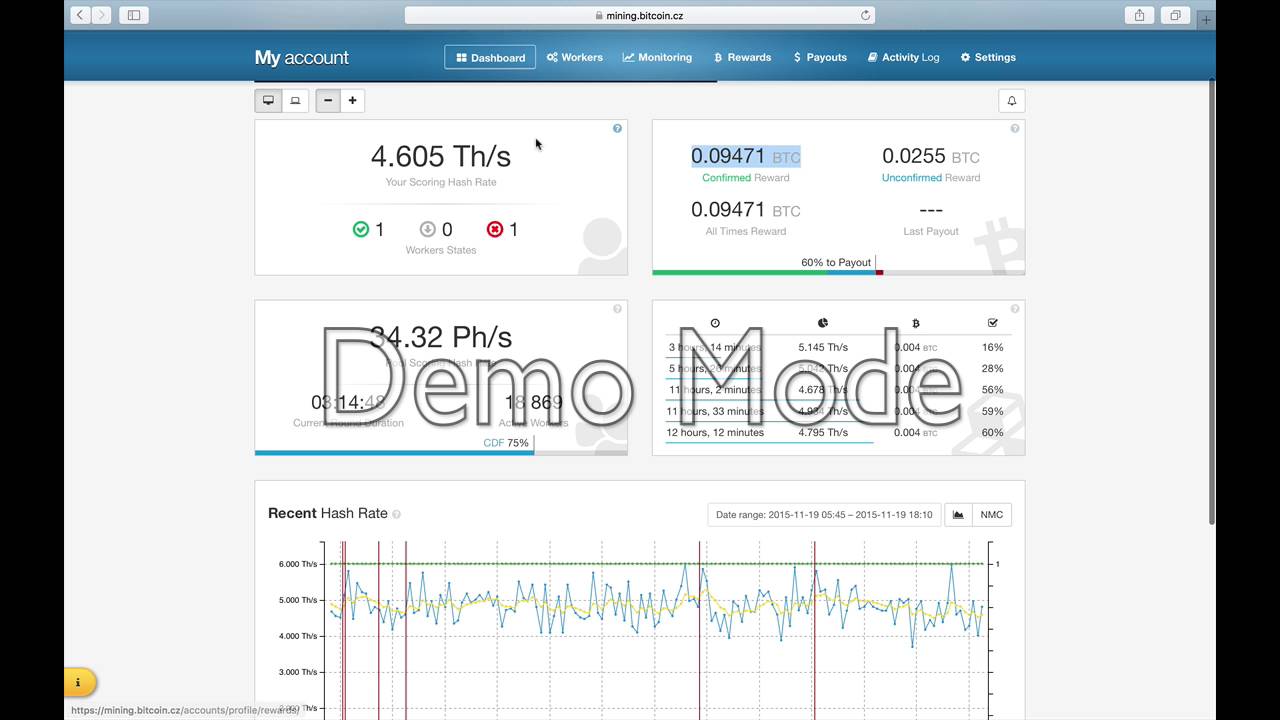Open the Payouts tab
This screenshot has width=1280, height=720.
pos(820,57)
